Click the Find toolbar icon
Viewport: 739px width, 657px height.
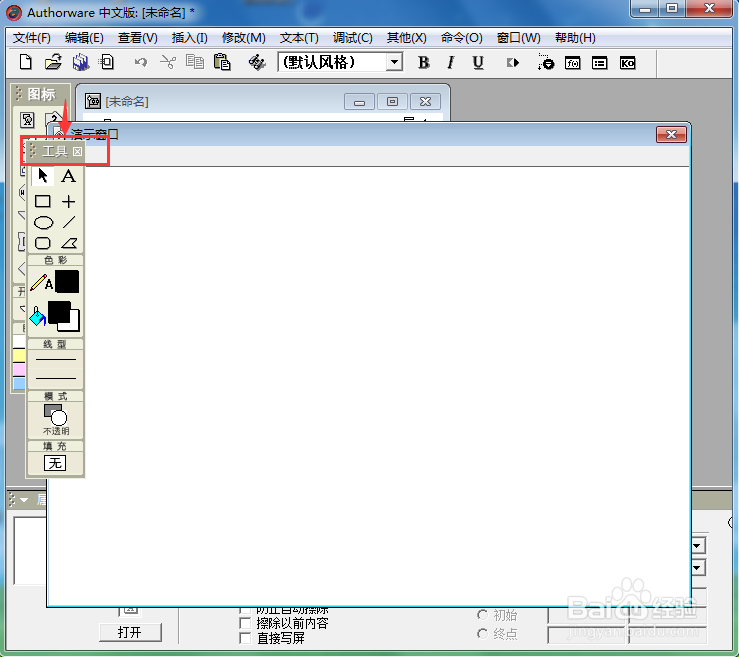click(x=257, y=62)
